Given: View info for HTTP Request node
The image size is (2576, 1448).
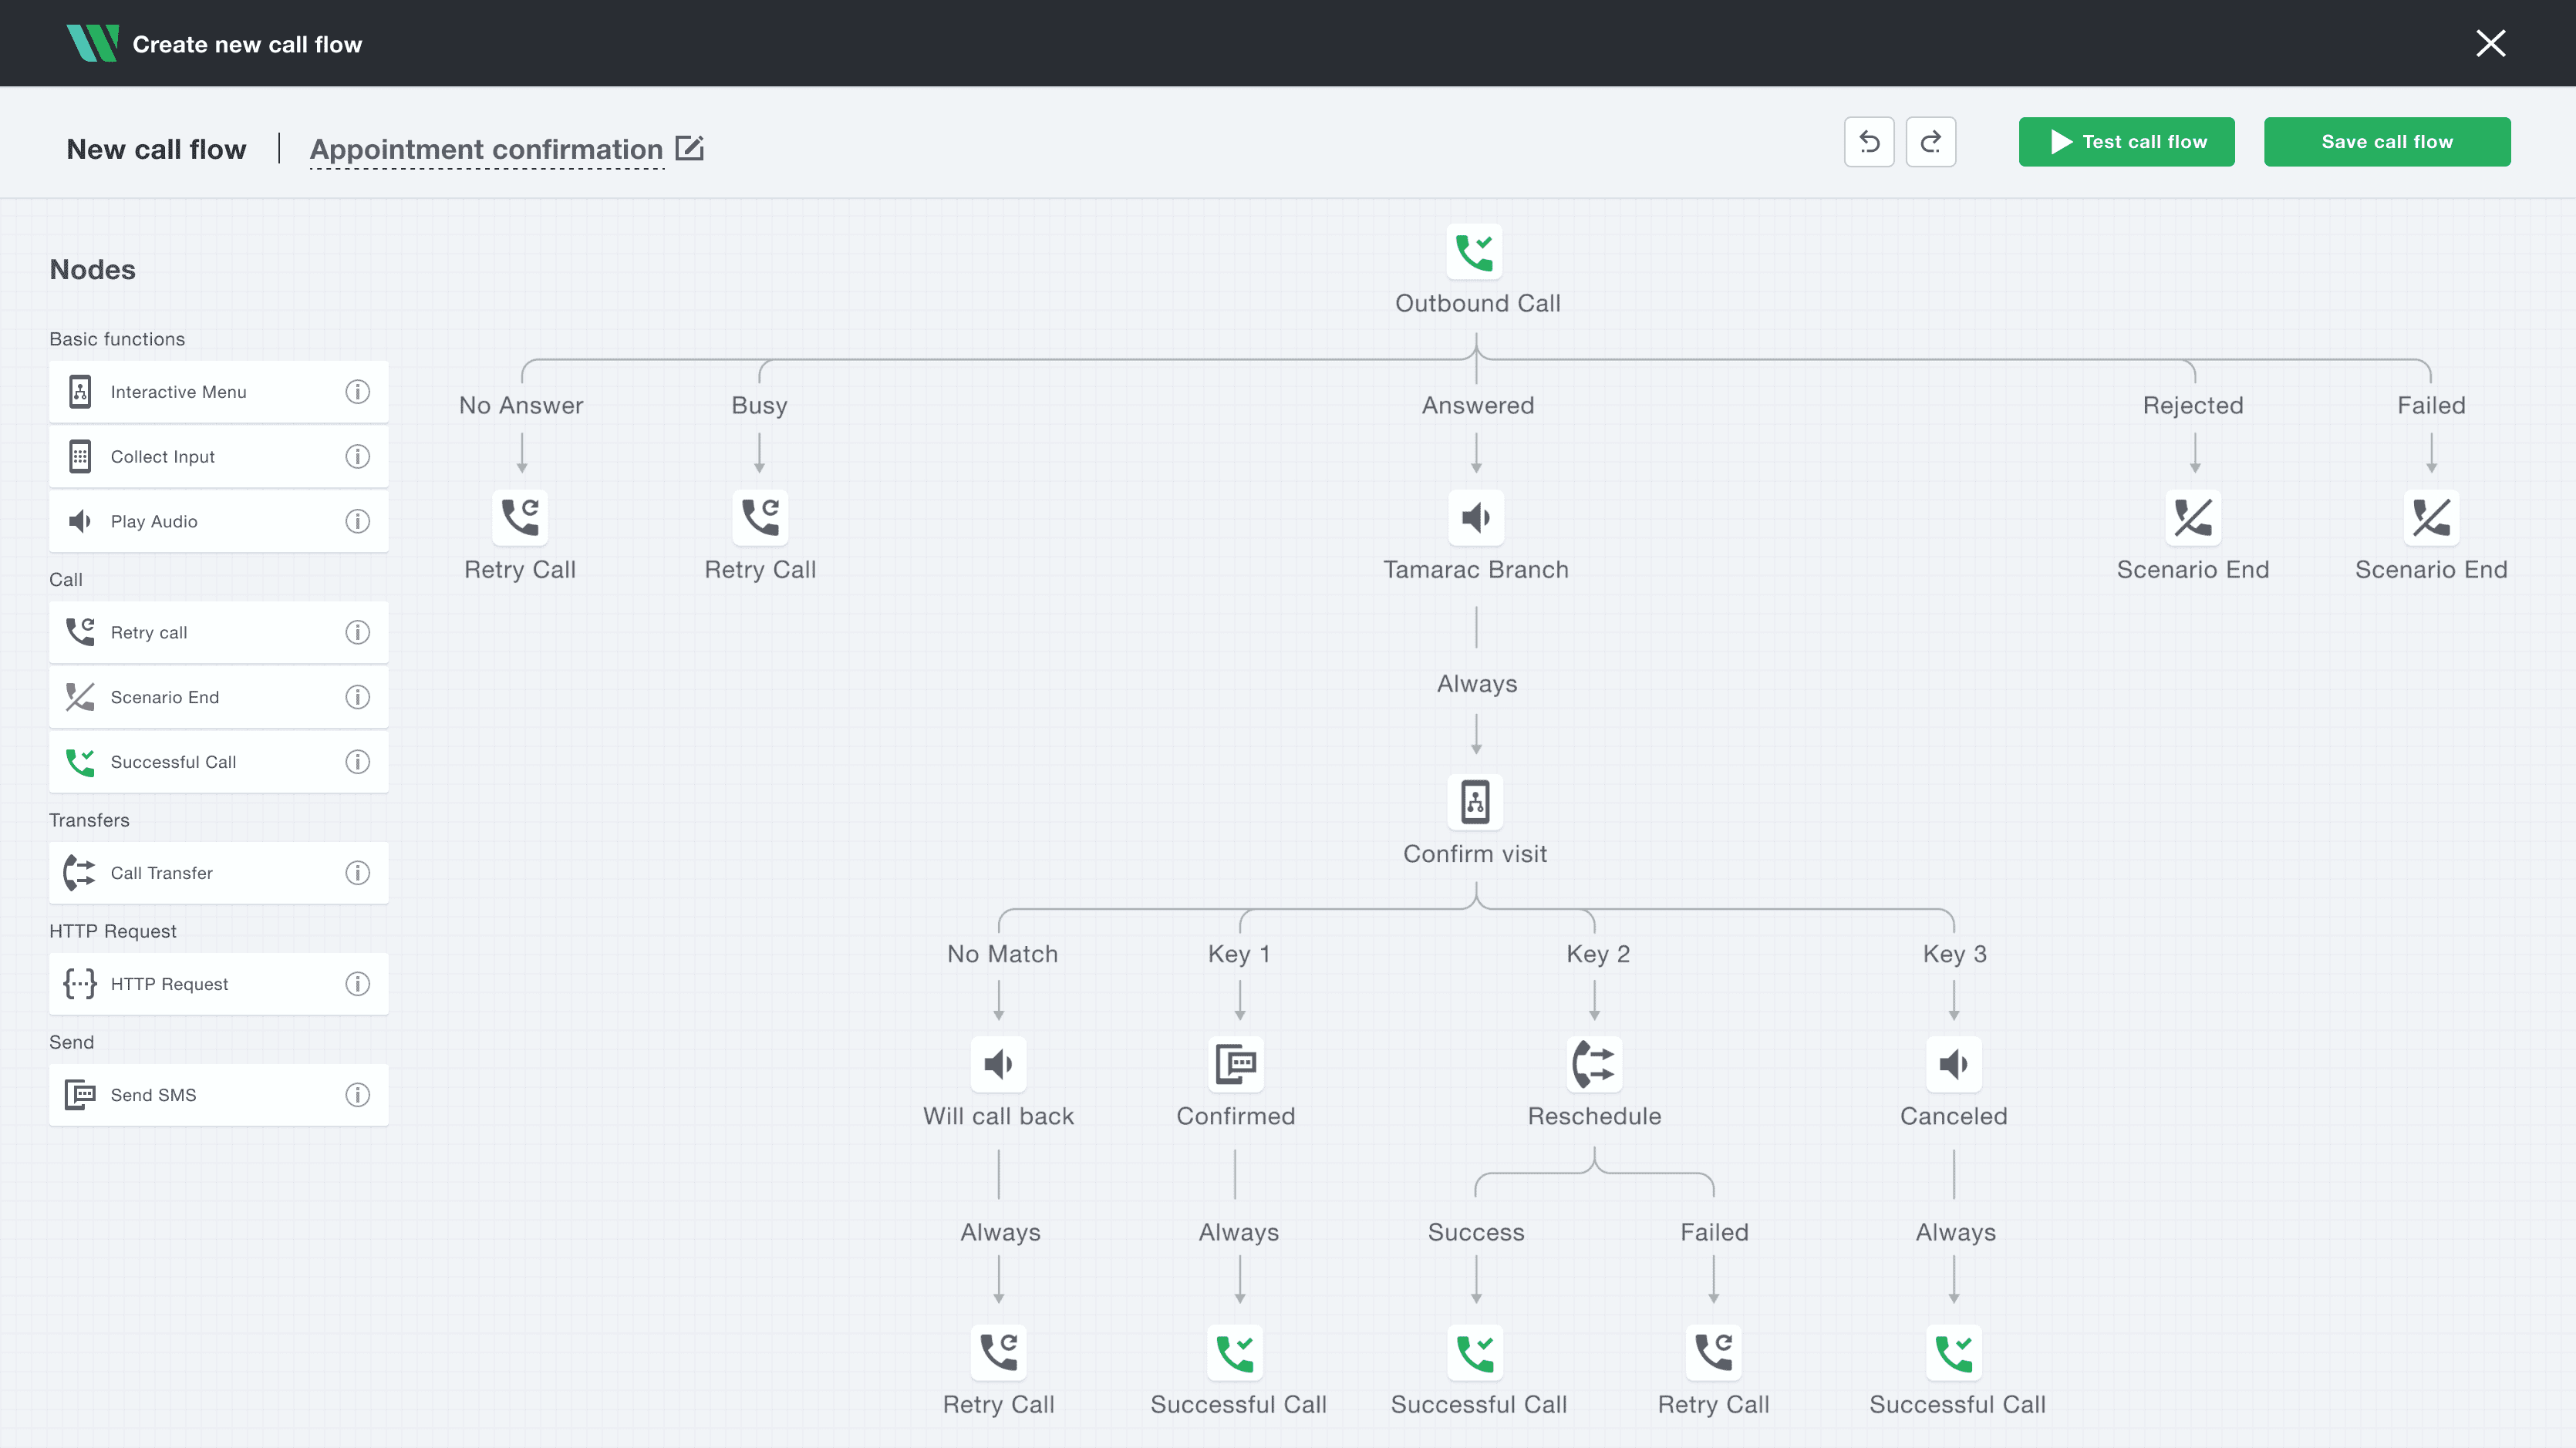Looking at the screenshot, I should 357,984.
